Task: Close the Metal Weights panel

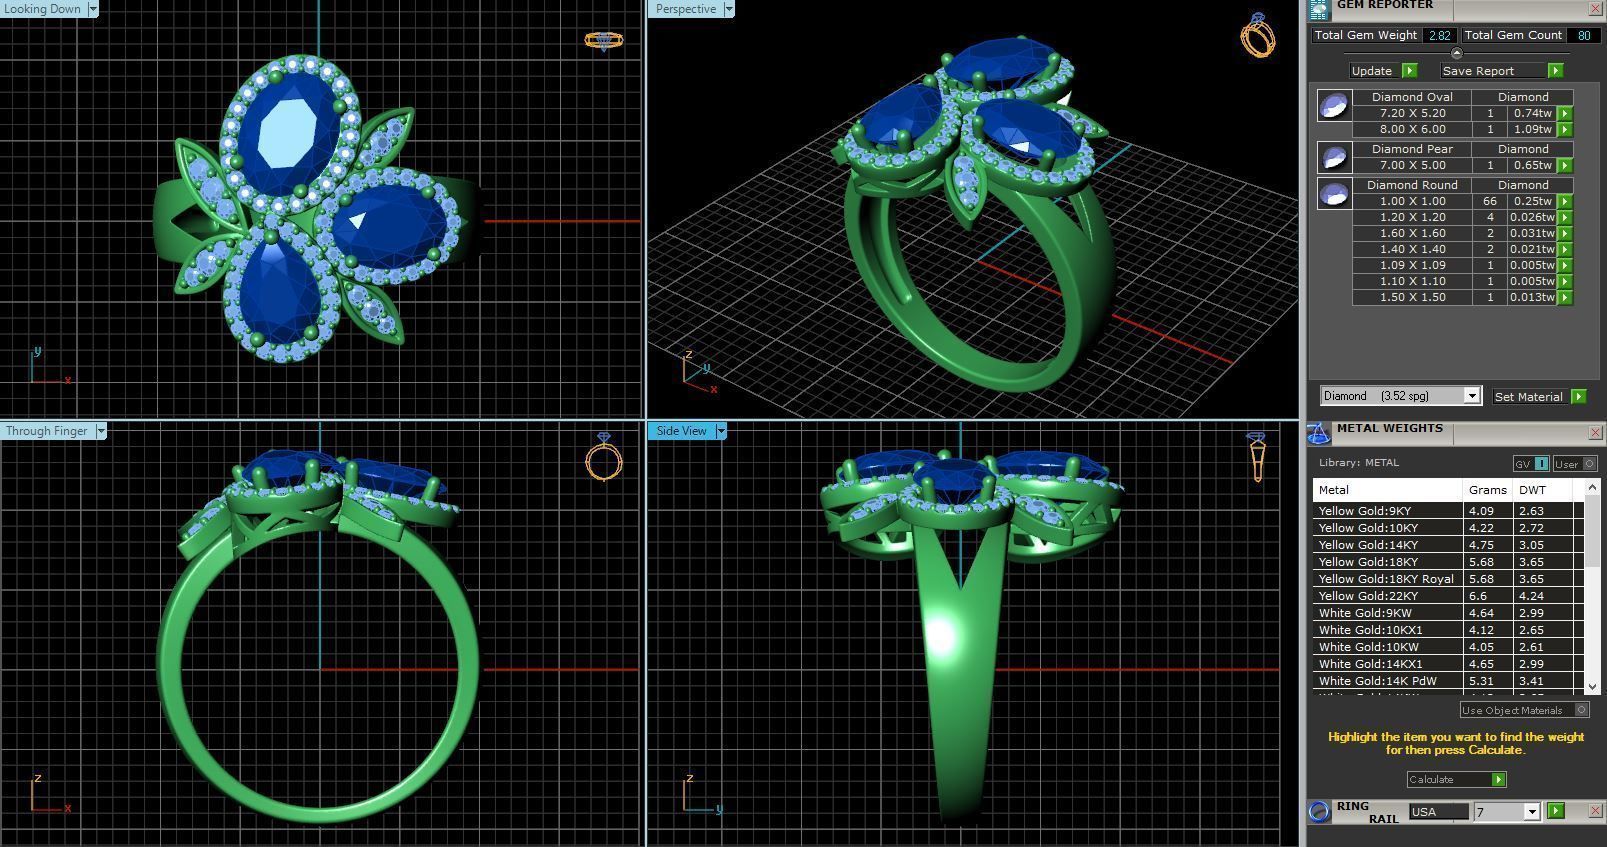Action: pyautogui.click(x=1595, y=432)
